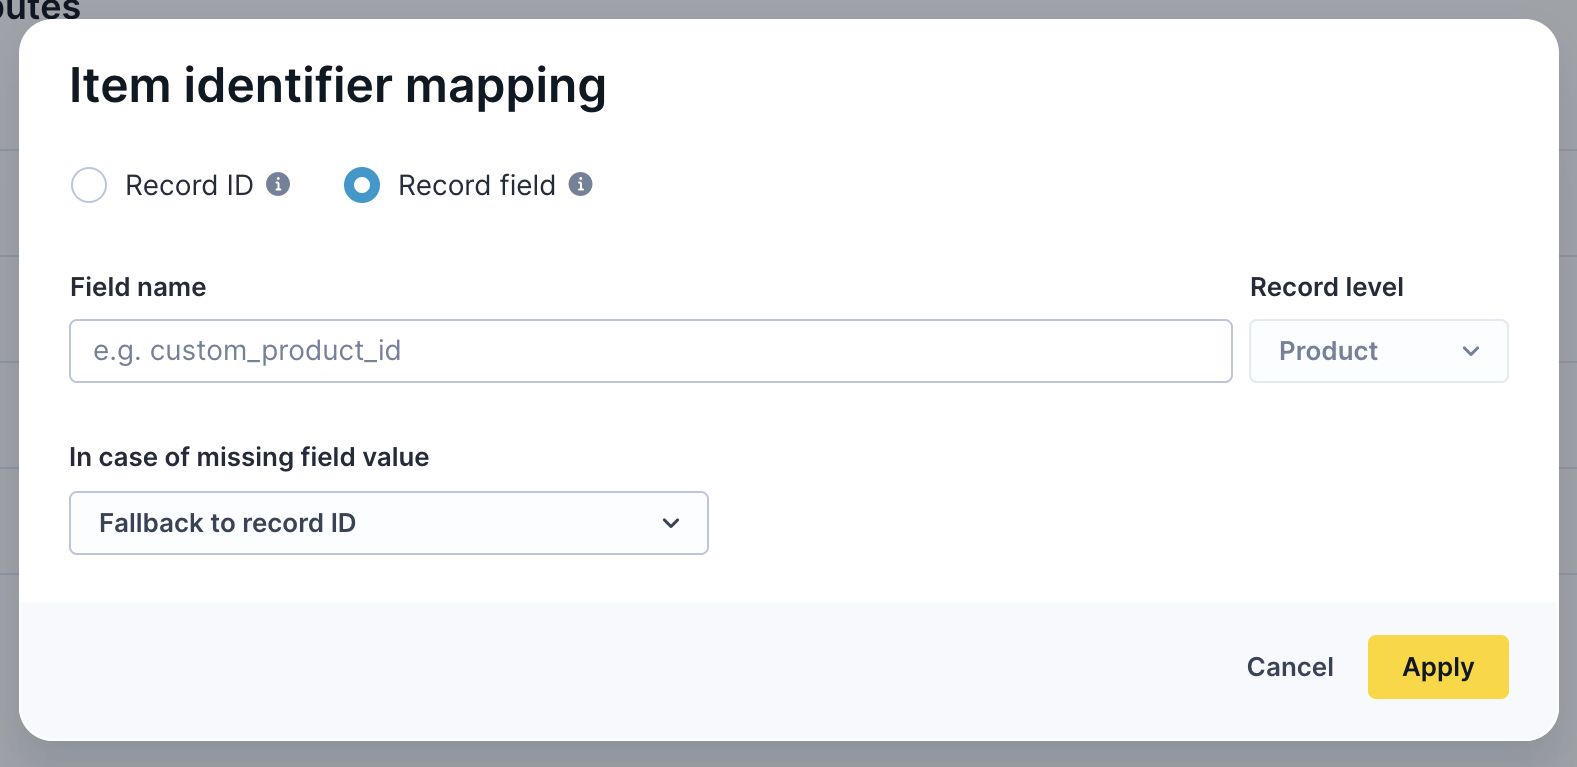Screen dimensions: 1577x767
Task: Click the Field name input box
Action: point(650,351)
